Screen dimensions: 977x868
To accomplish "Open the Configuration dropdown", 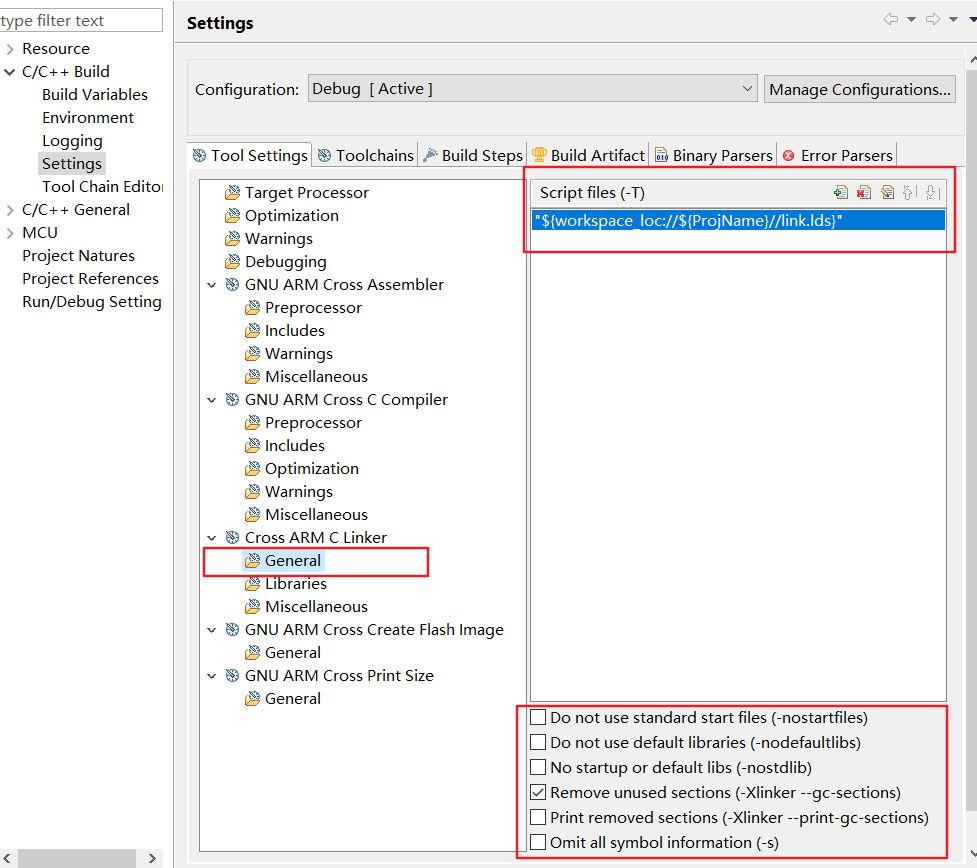I will pyautogui.click(x=533, y=89).
